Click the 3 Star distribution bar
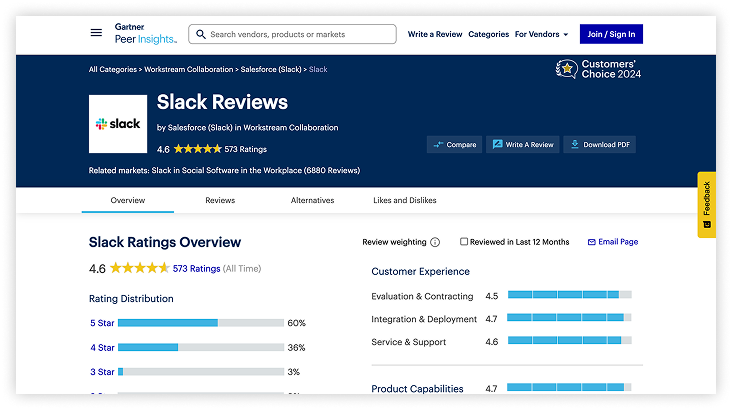The image size is (732, 410). (x=201, y=372)
